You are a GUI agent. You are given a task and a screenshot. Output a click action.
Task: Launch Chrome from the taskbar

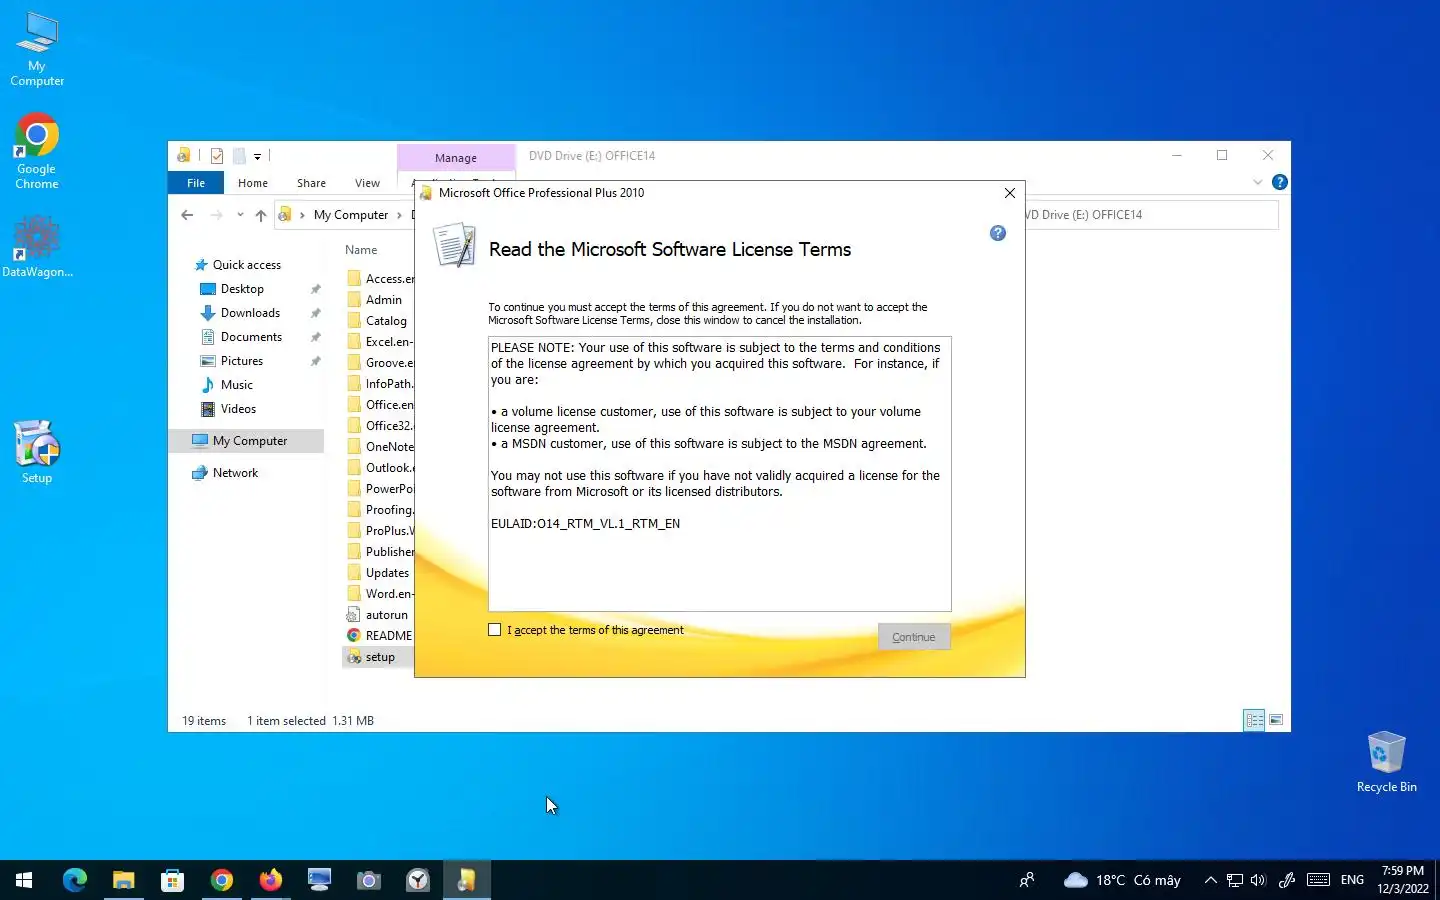(222, 880)
